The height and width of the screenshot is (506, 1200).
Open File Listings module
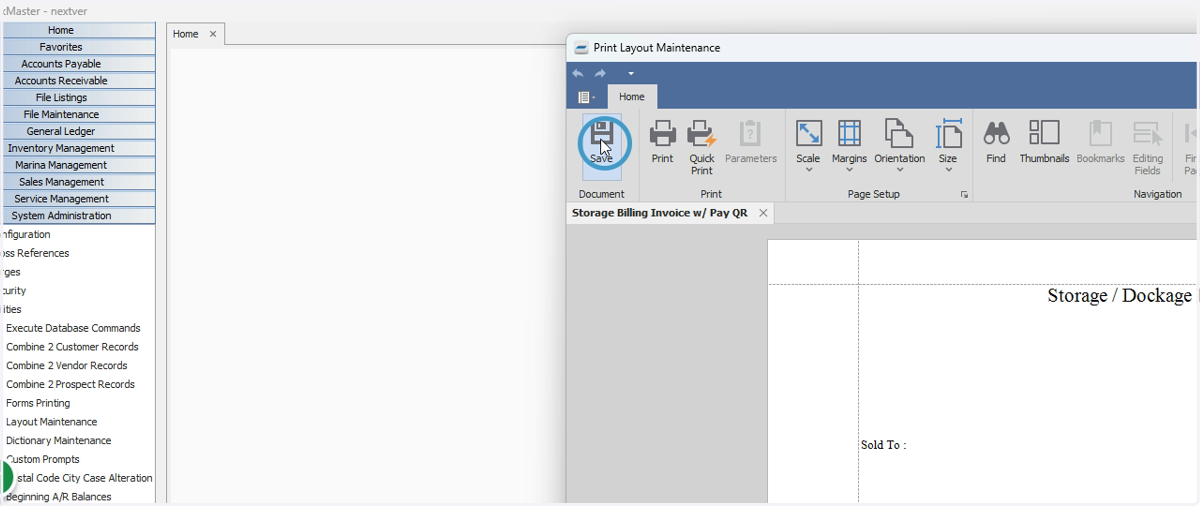click(x=79, y=98)
